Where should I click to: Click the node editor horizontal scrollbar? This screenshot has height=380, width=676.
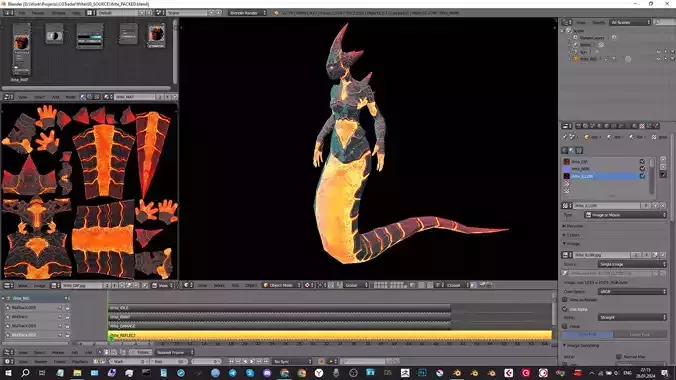point(87,88)
